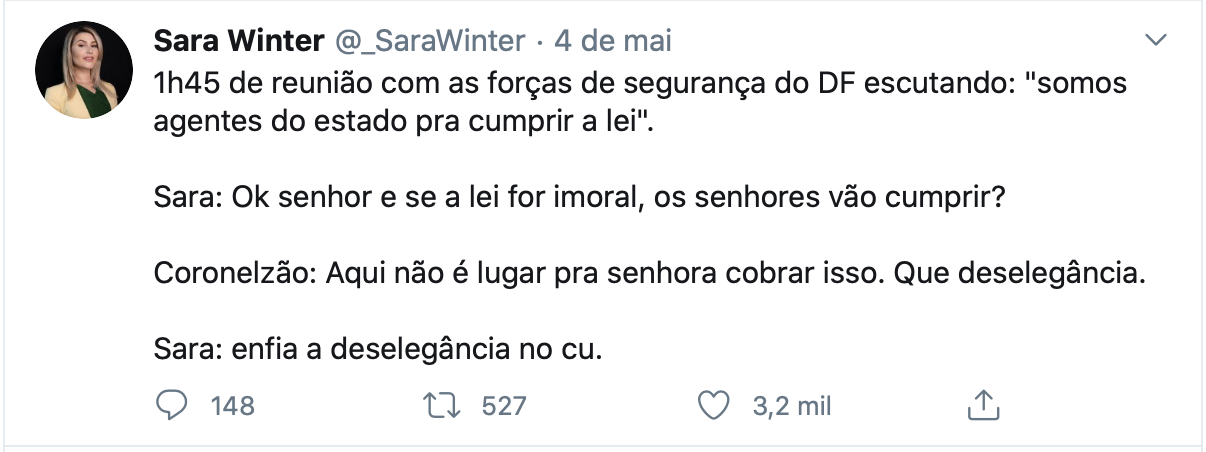The image size is (1206, 452).
Task: Click the 3,2 mil likes count
Action: click(791, 406)
